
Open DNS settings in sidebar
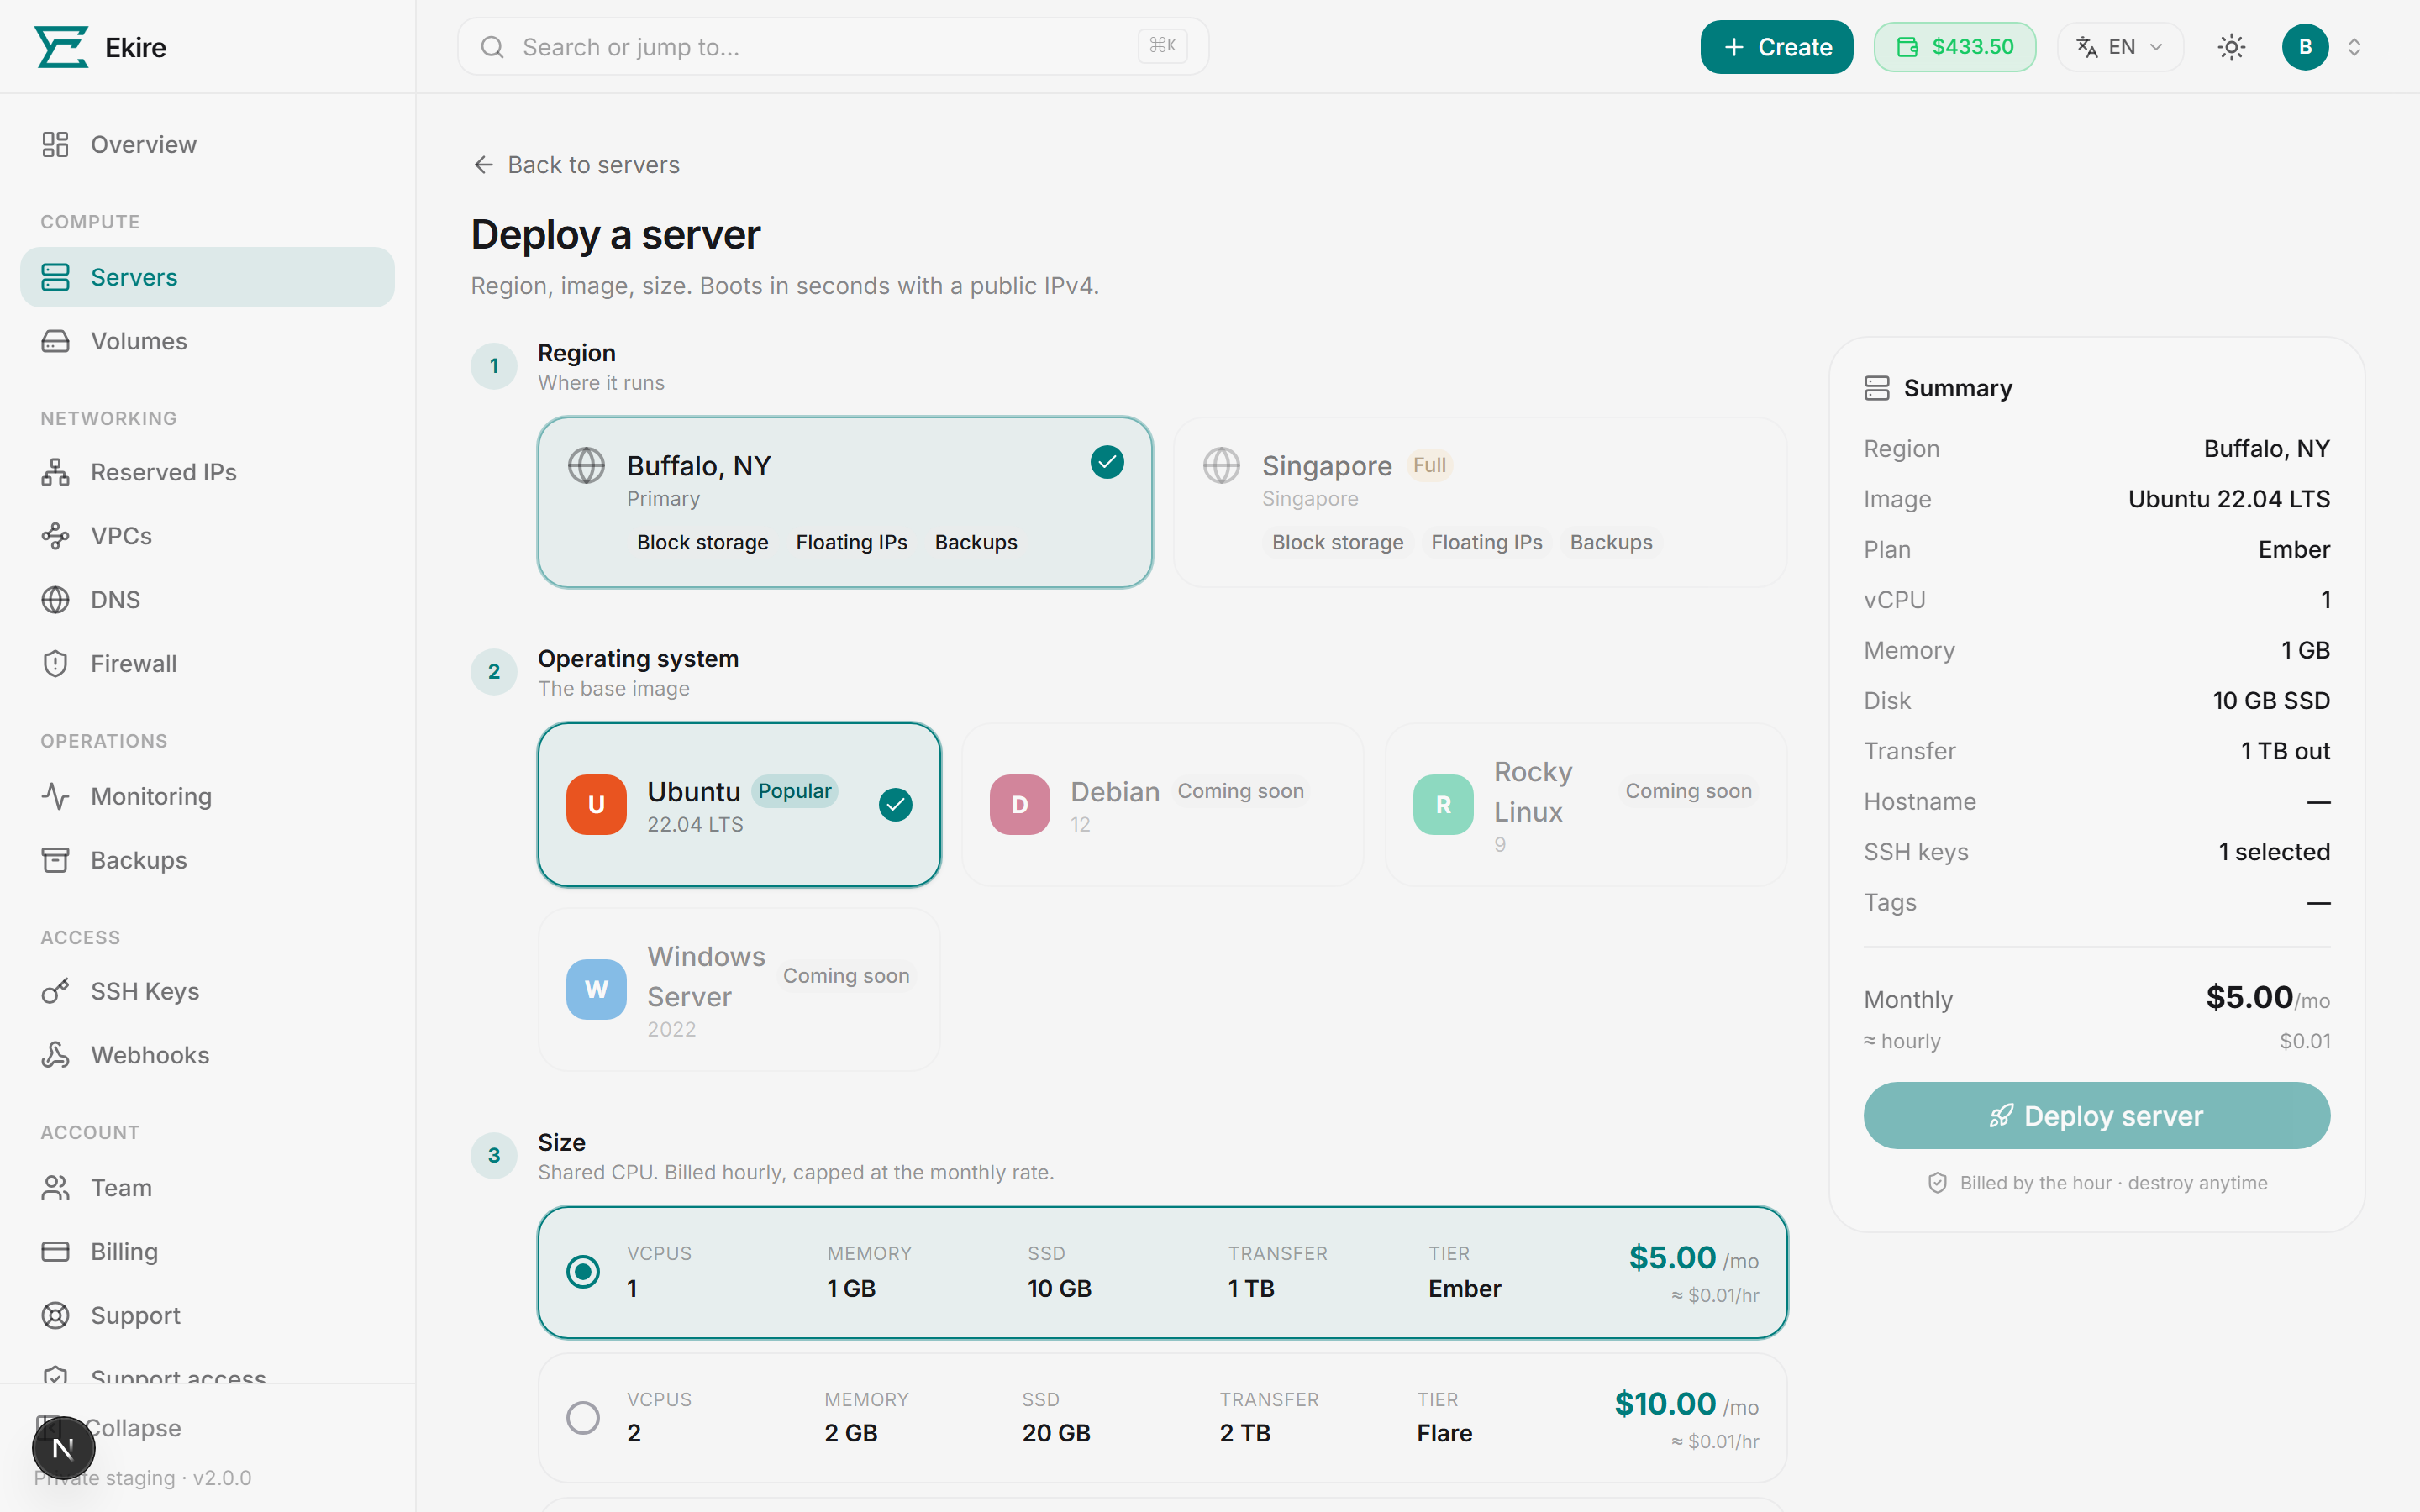point(207,600)
